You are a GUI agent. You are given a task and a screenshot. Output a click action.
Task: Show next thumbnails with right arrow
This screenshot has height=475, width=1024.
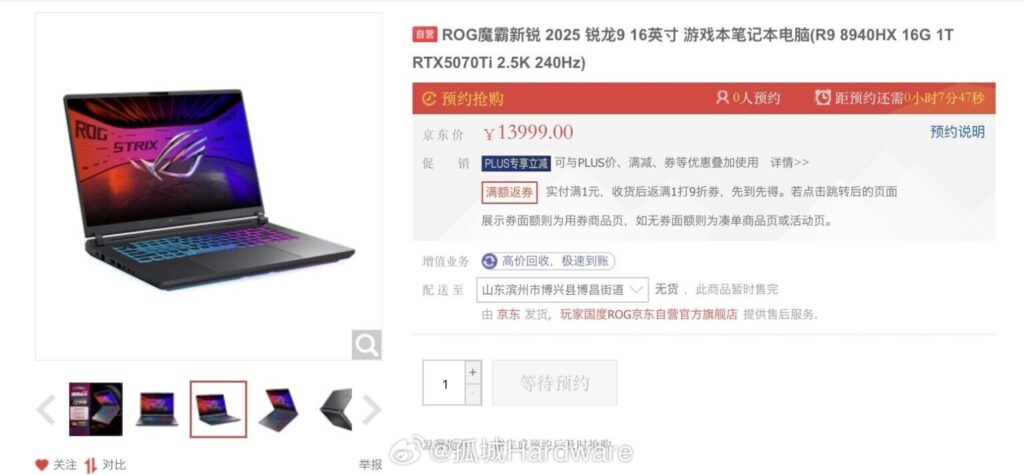click(371, 410)
